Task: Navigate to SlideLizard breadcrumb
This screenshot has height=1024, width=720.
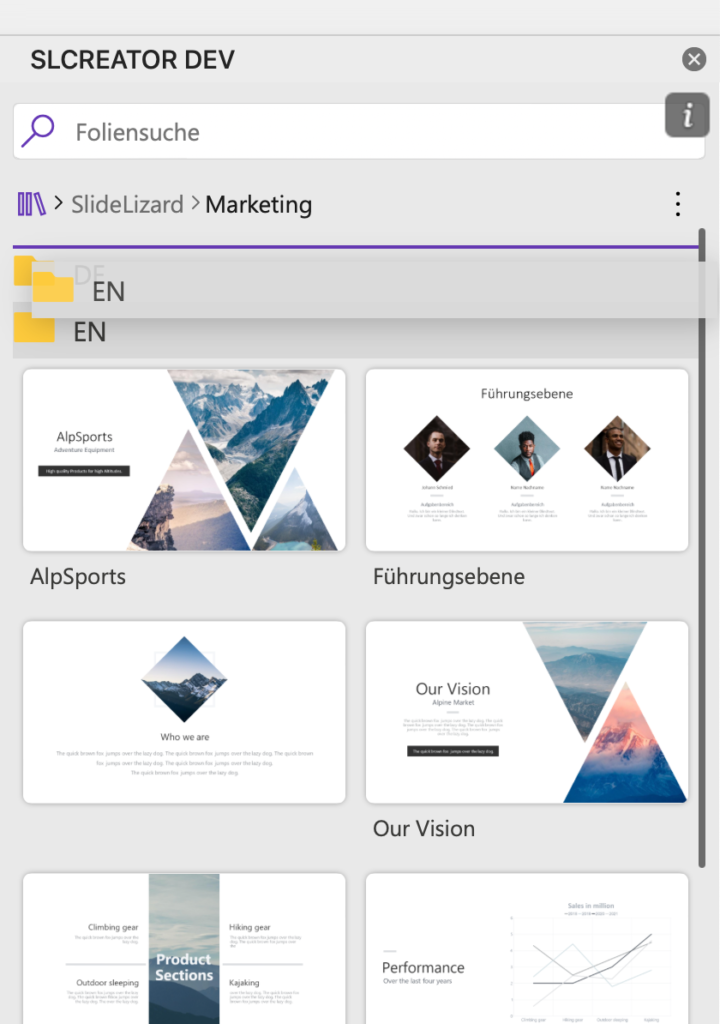Action: pos(127,204)
